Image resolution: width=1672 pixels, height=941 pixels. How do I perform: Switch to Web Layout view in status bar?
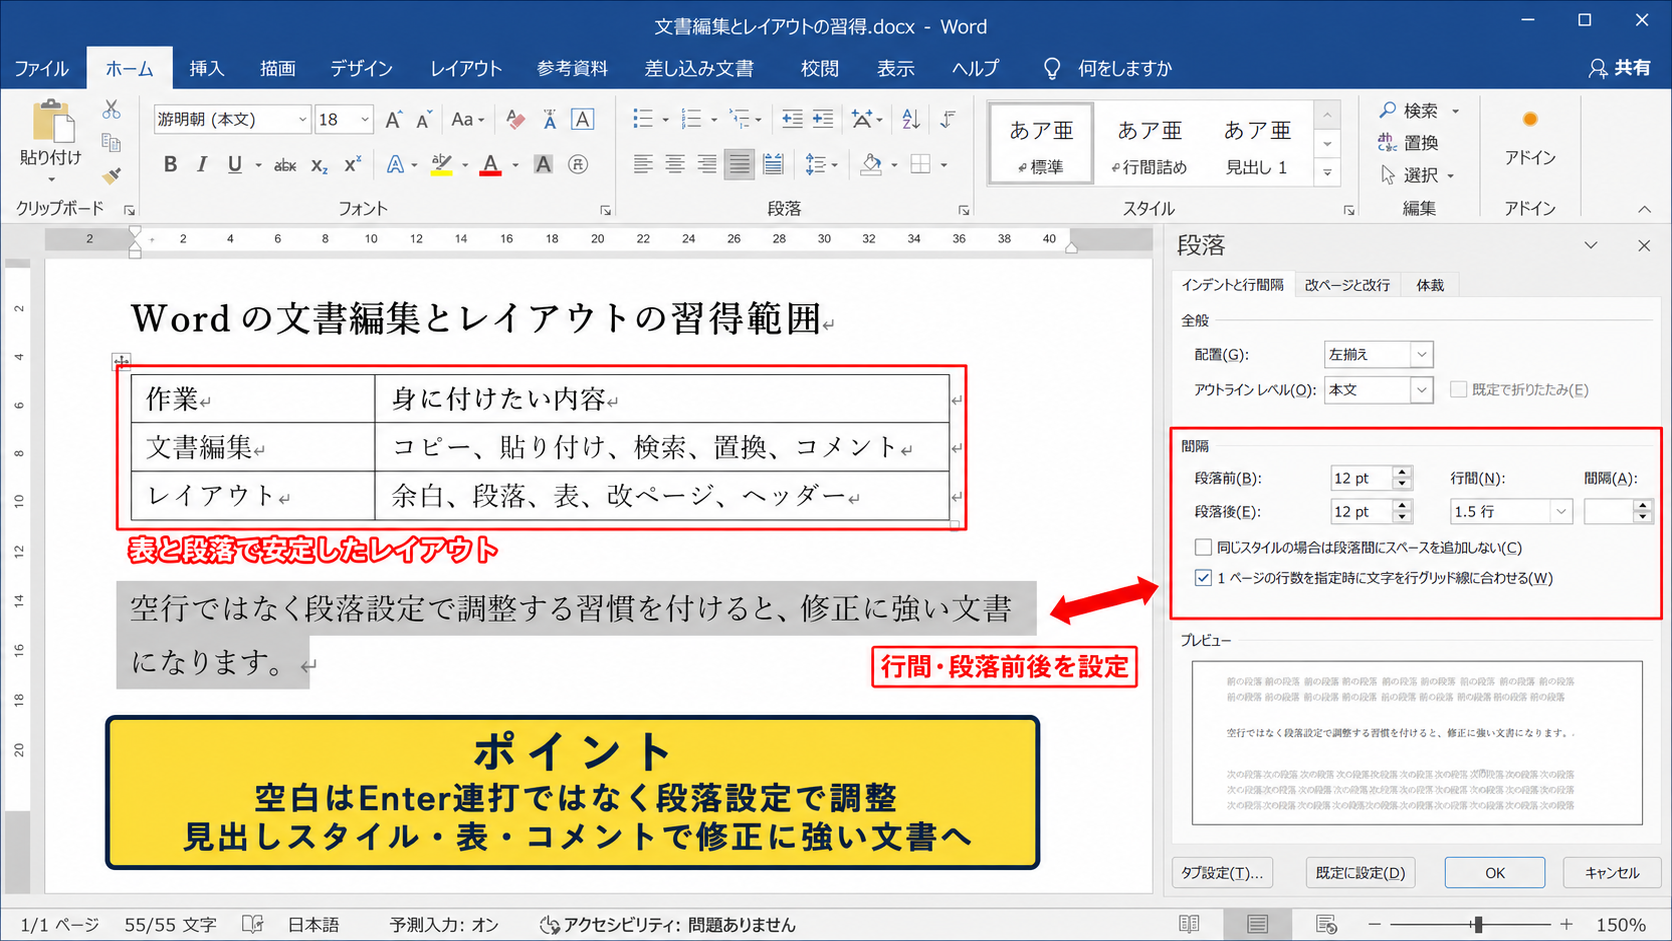(1326, 924)
